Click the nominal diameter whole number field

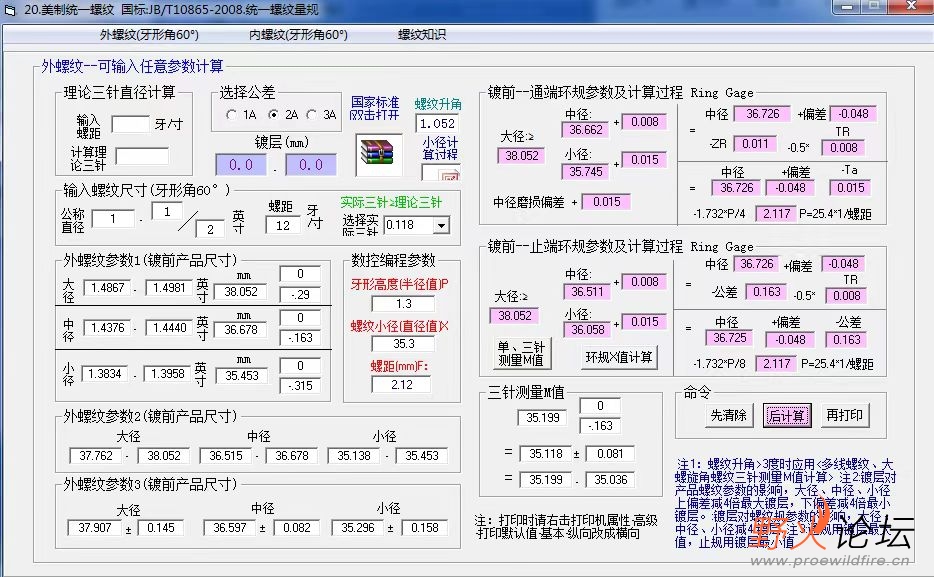[x=113, y=219]
